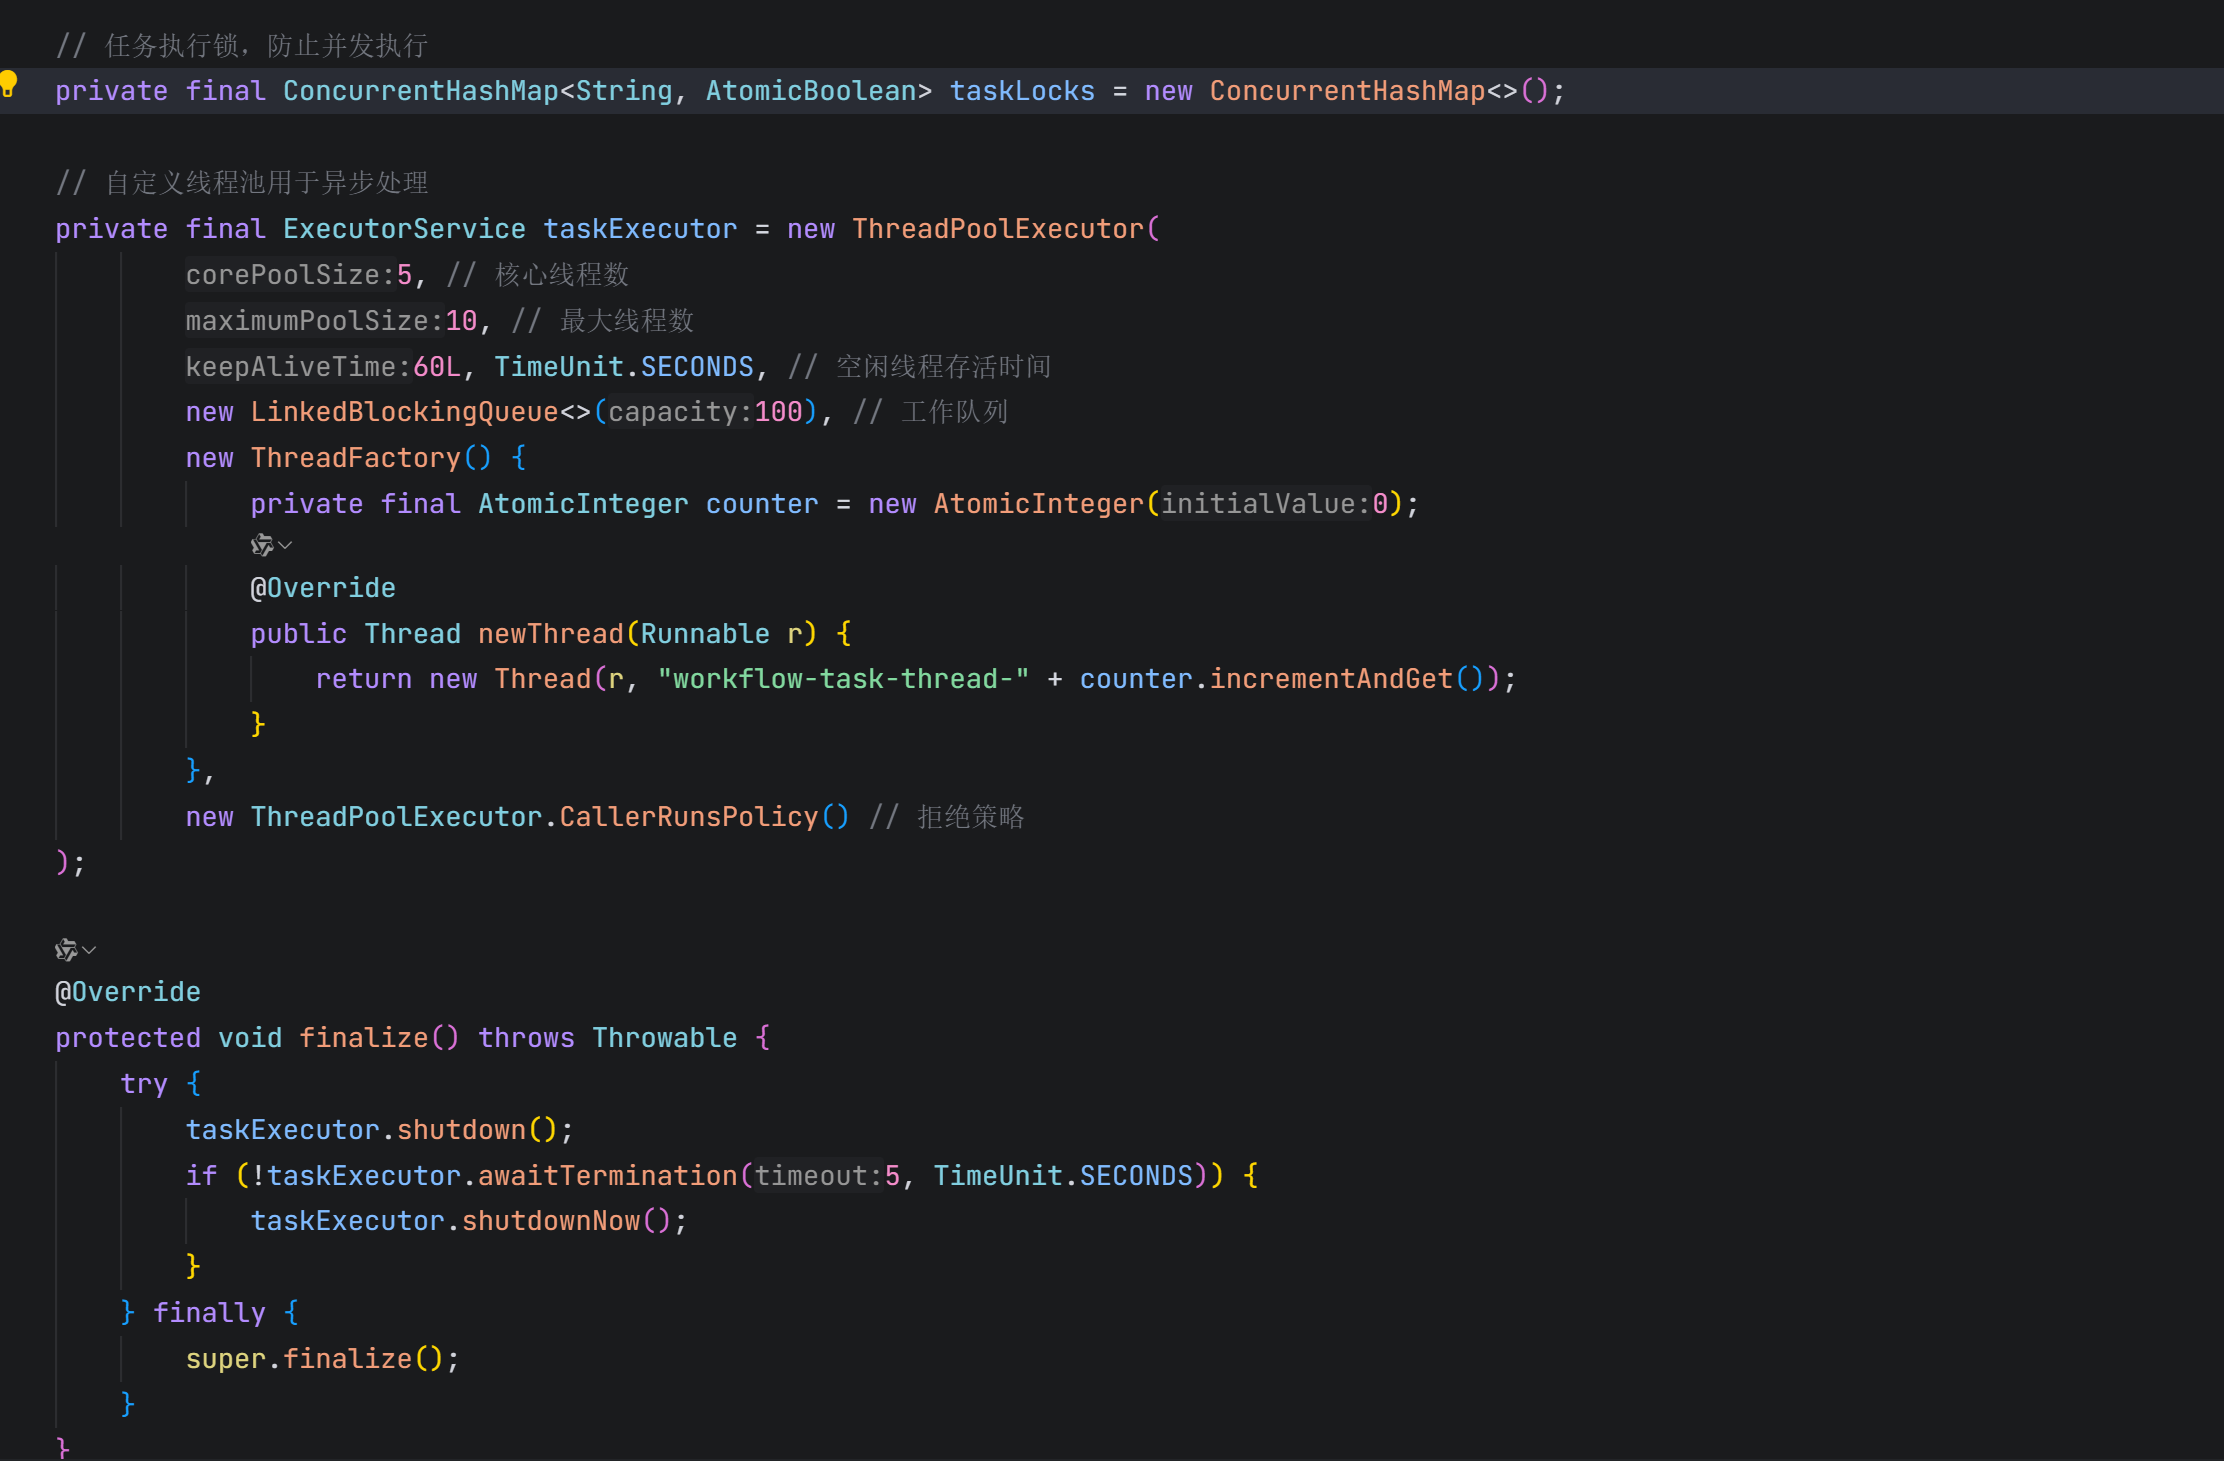Viewport: 2224px width, 1461px height.
Task: Click the incrementAndGet method call
Action: click(1331, 679)
